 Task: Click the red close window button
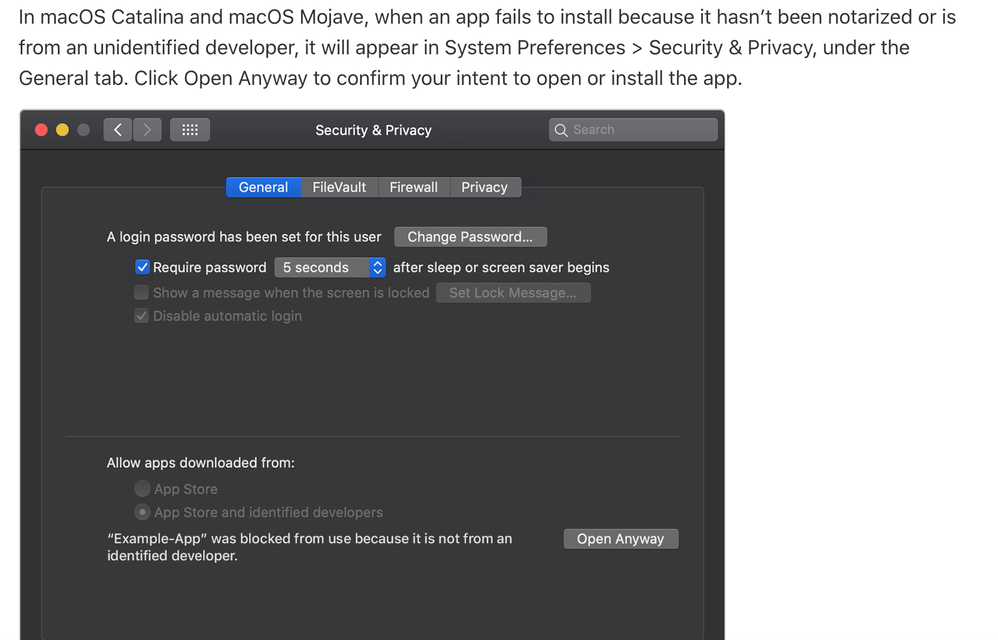[x=41, y=130]
